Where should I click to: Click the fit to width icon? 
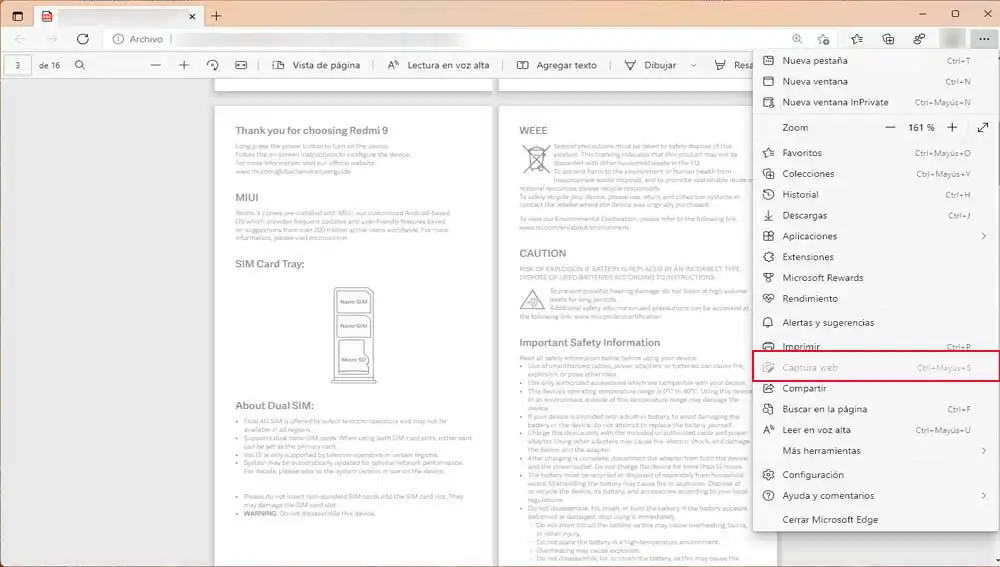click(241, 65)
